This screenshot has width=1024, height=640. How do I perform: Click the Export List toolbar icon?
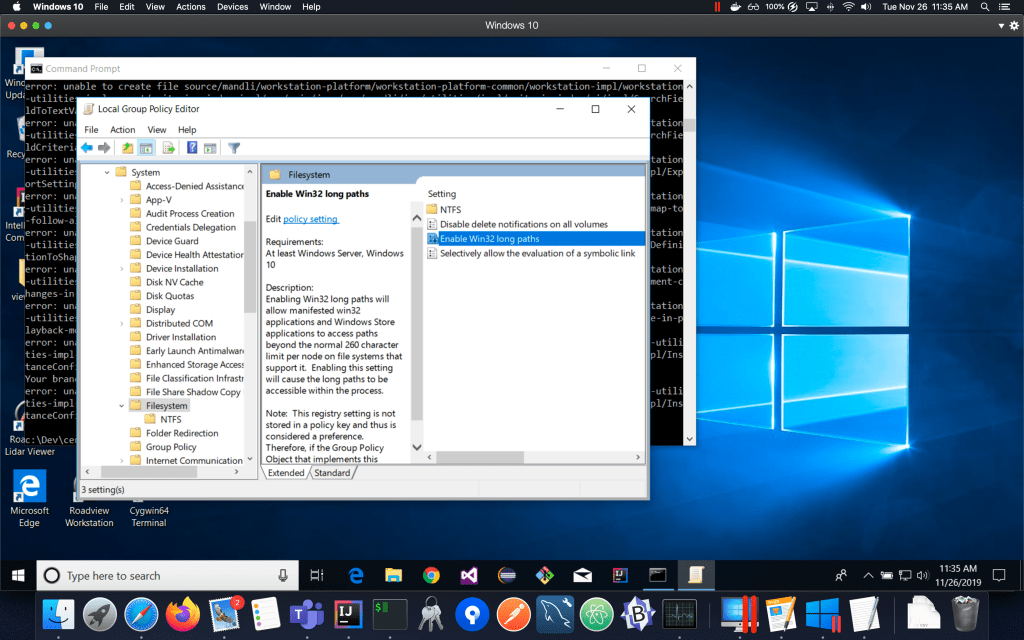[x=169, y=148]
